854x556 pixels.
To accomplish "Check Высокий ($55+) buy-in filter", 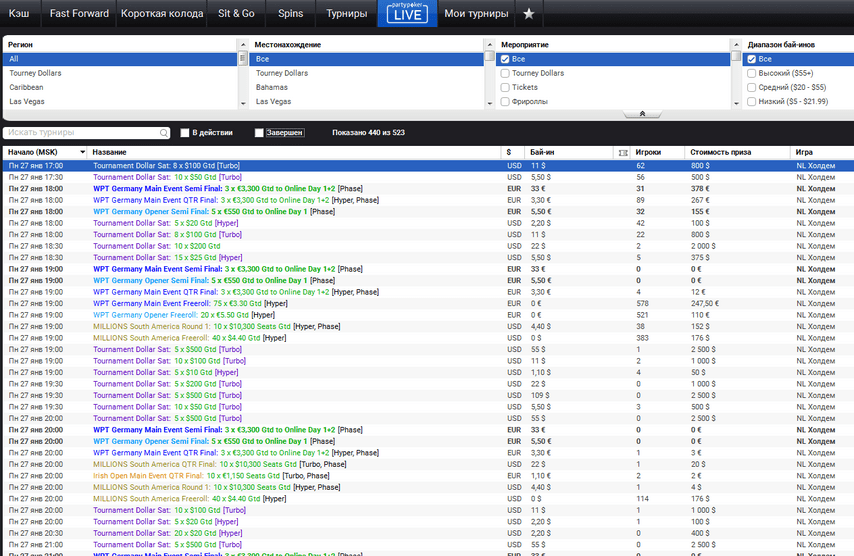I will click(752, 73).
